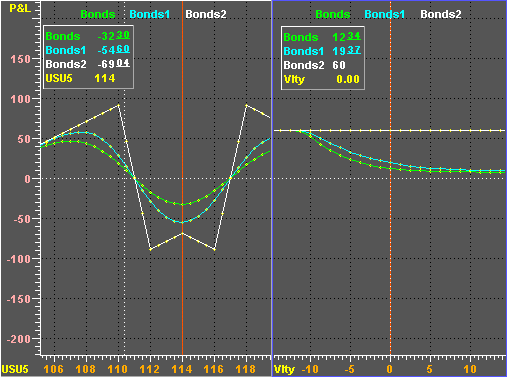Click the green Bonds curve minimum at 114
507x377 pixels.
[182, 204]
